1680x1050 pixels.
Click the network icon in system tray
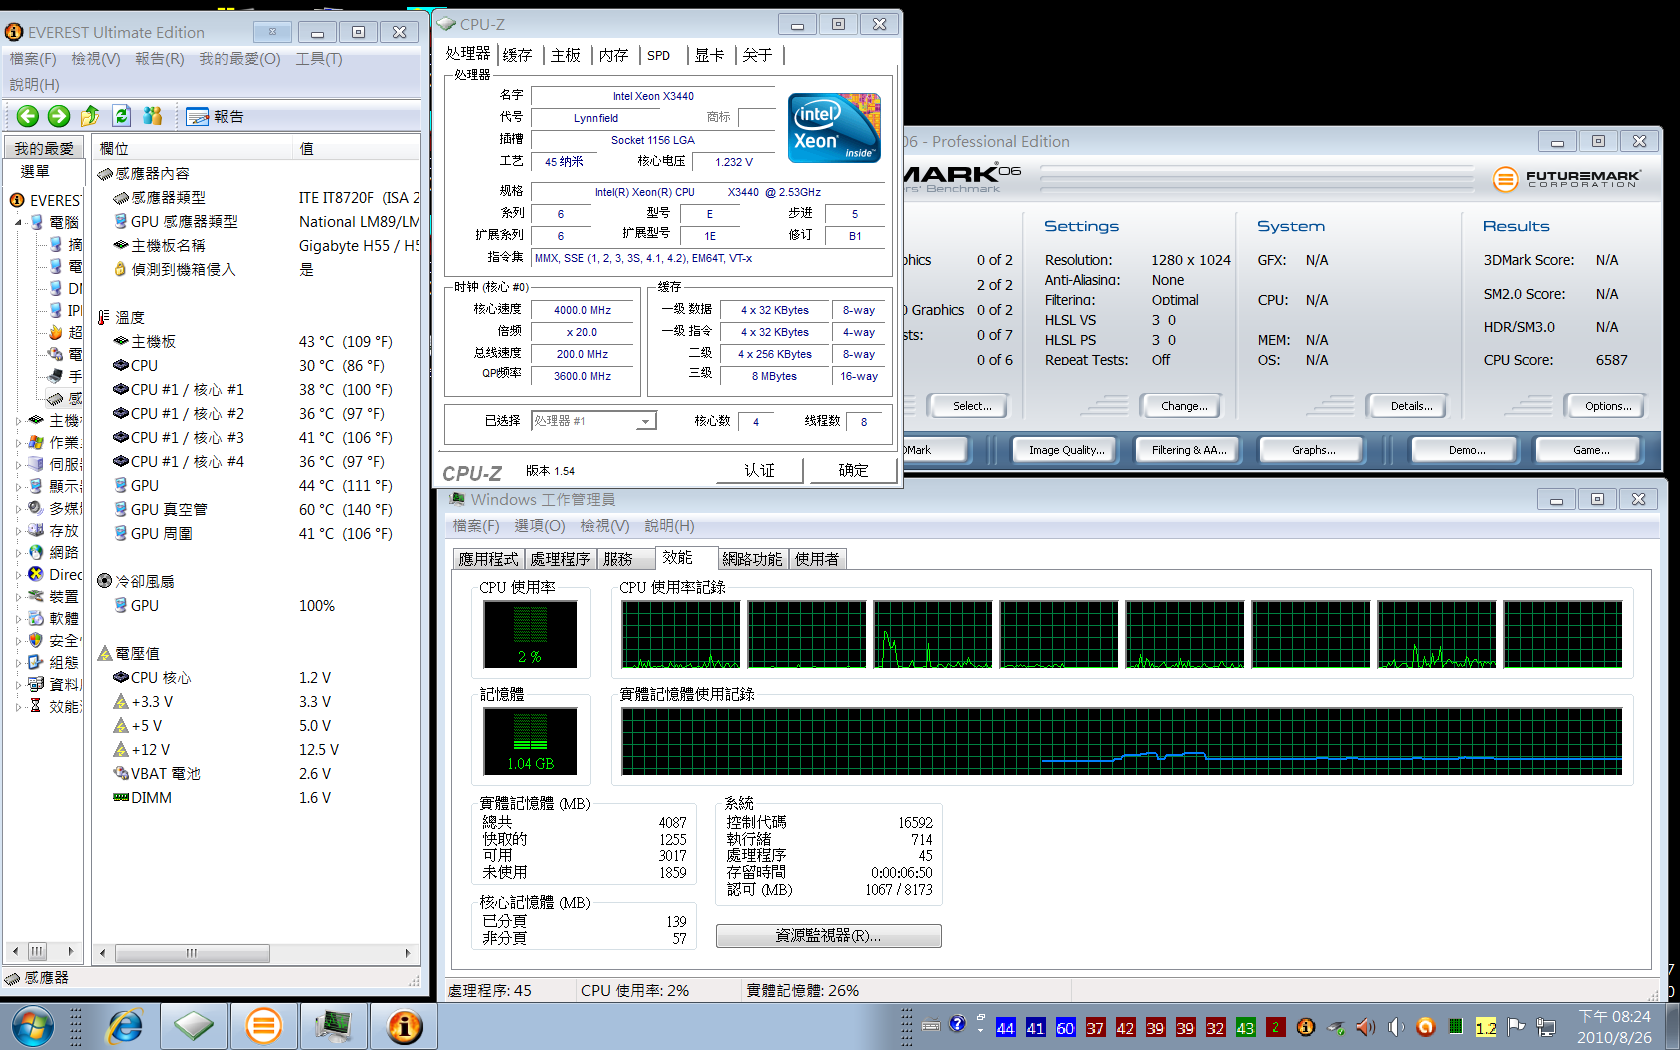coord(1546,1027)
